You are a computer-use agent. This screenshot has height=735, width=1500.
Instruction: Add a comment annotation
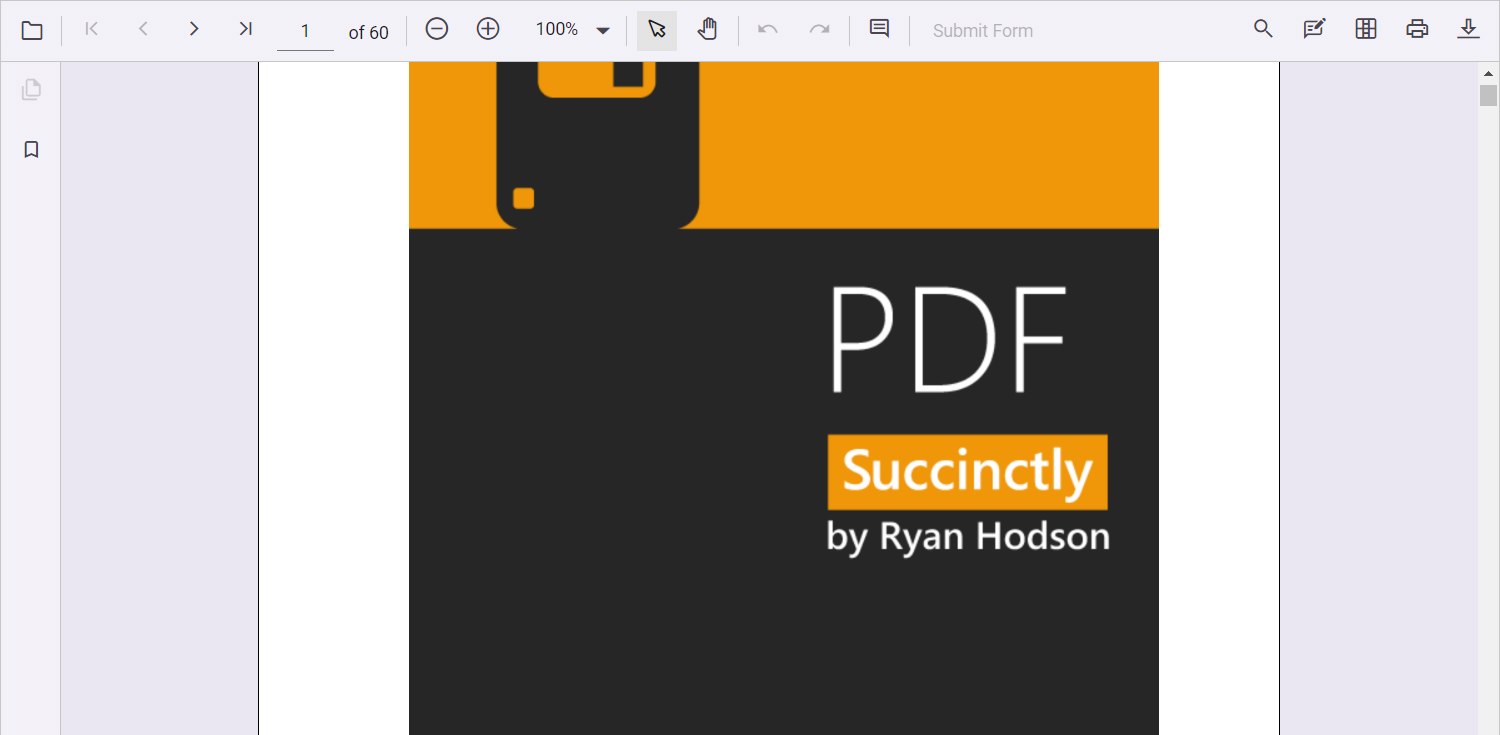879,30
